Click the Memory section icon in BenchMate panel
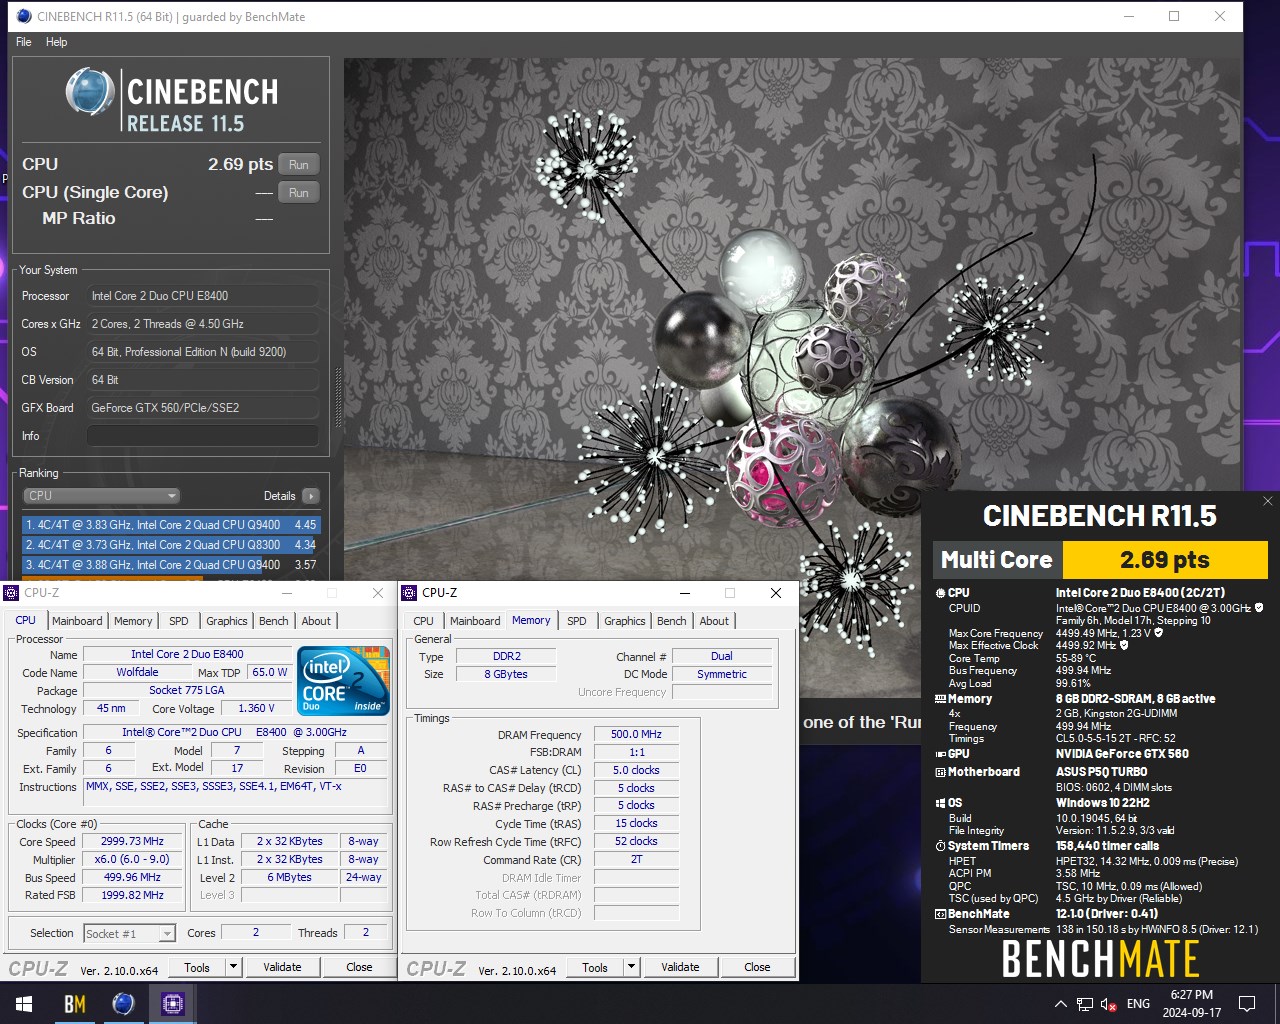Image resolution: width=1280 pixels, height=1024 pixels. (x=940, y=699)
